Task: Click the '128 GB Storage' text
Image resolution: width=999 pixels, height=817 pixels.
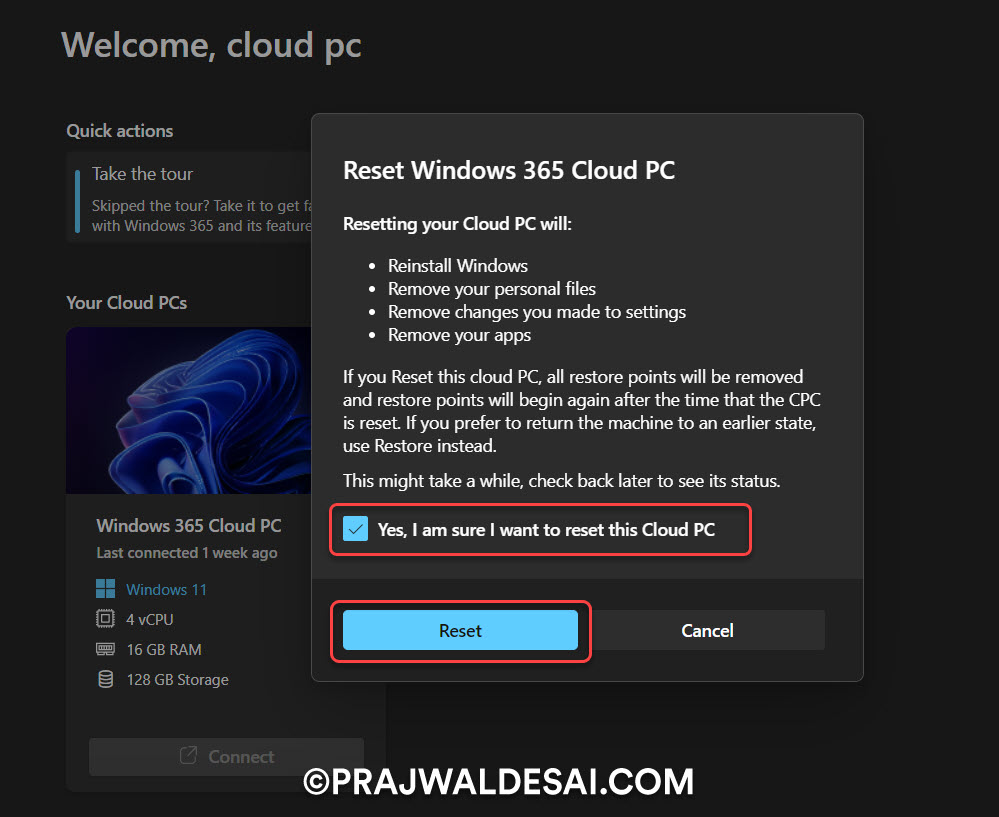Action: coord(177,680)
